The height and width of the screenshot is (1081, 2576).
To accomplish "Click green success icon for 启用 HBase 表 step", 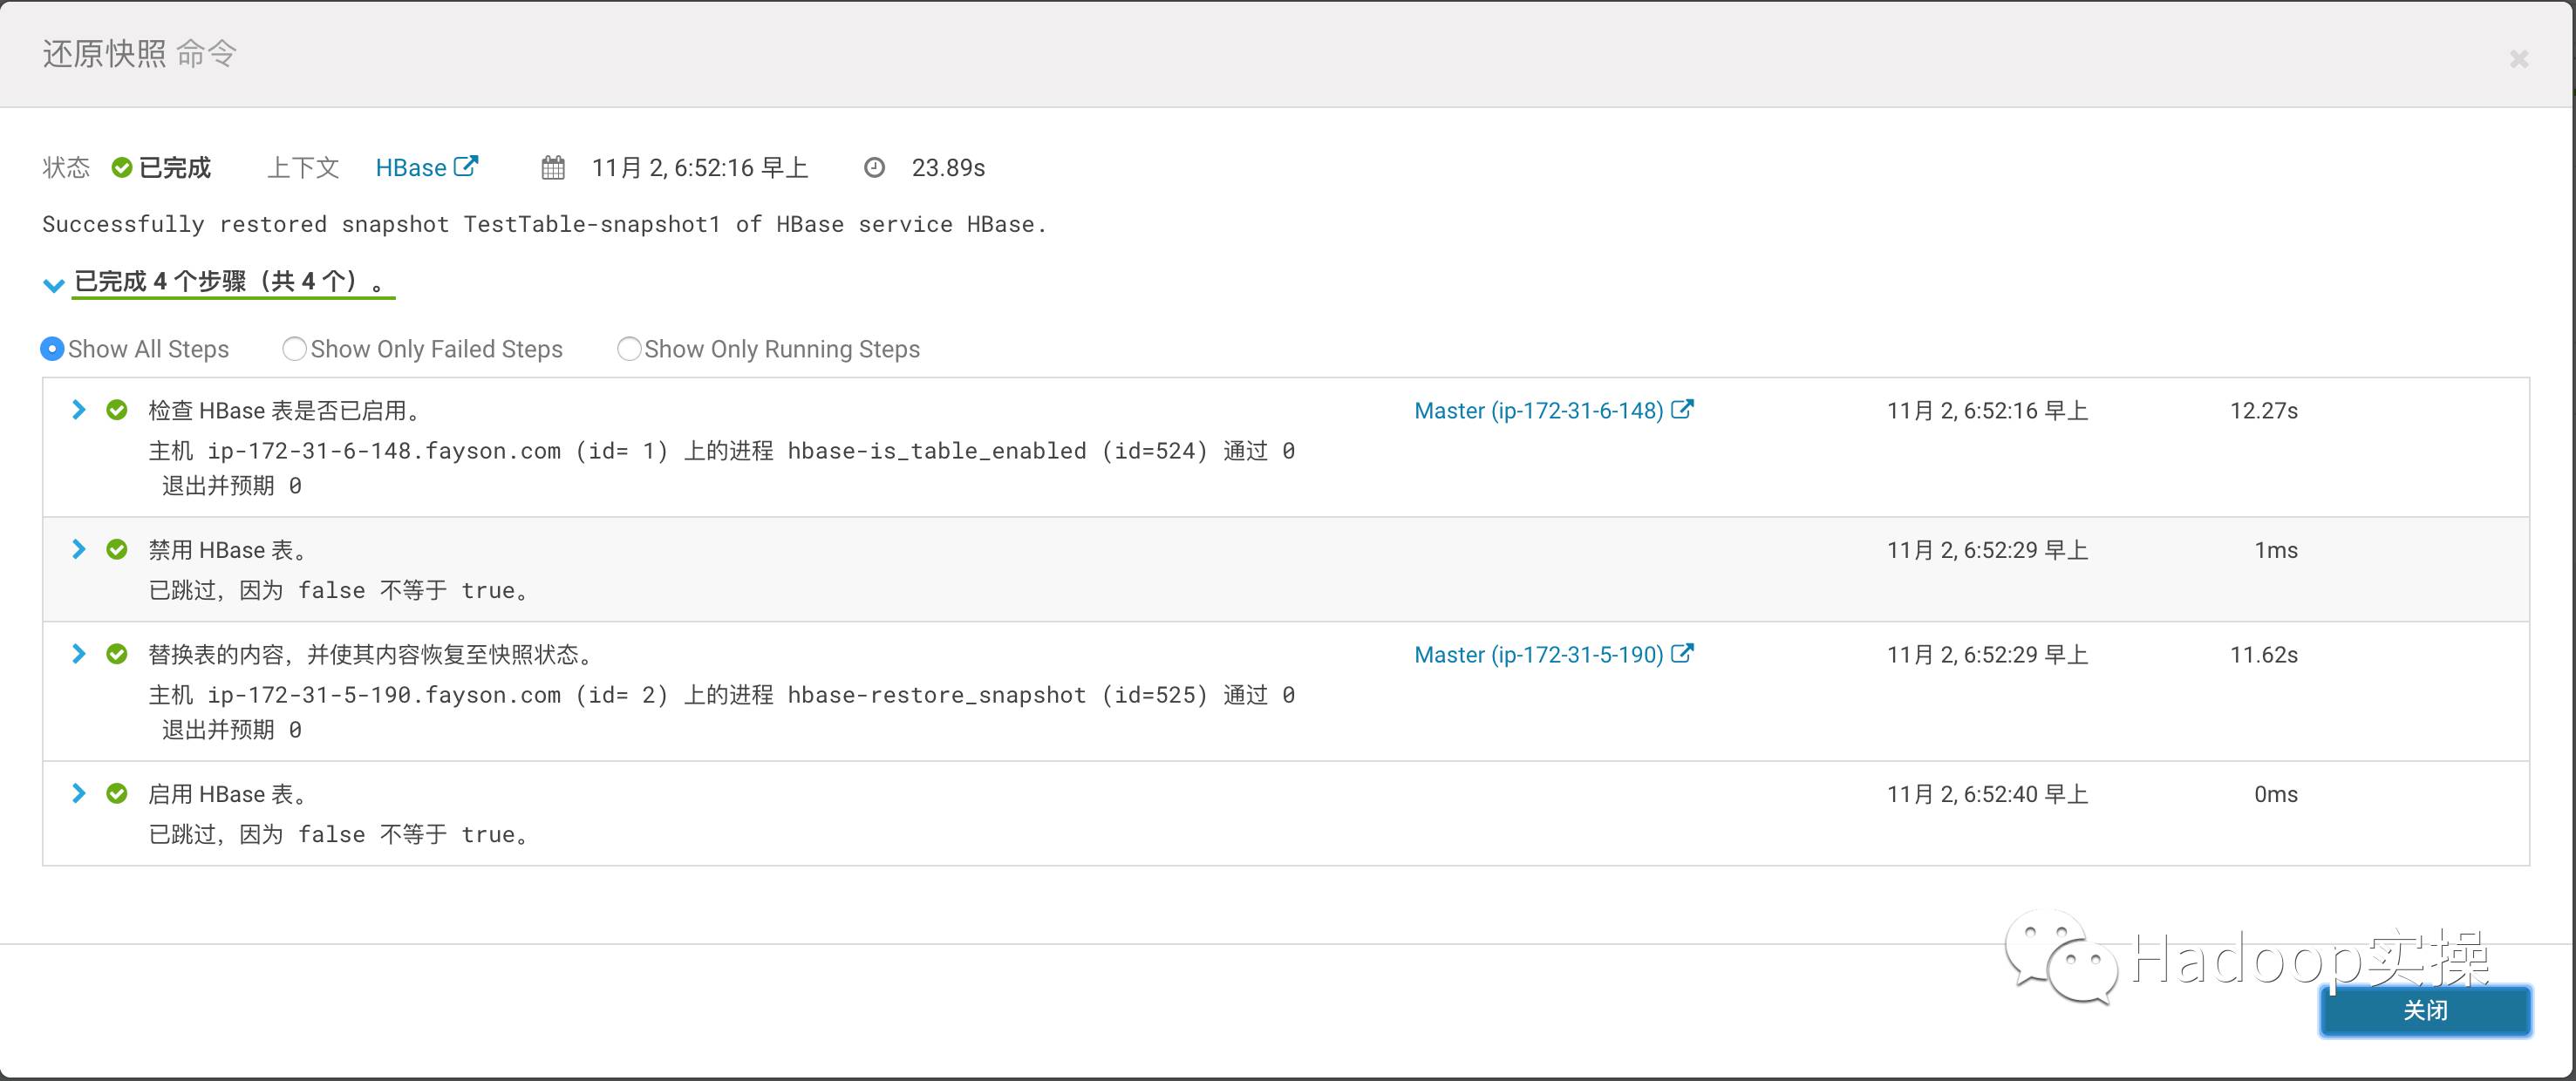I will (117, 794).
